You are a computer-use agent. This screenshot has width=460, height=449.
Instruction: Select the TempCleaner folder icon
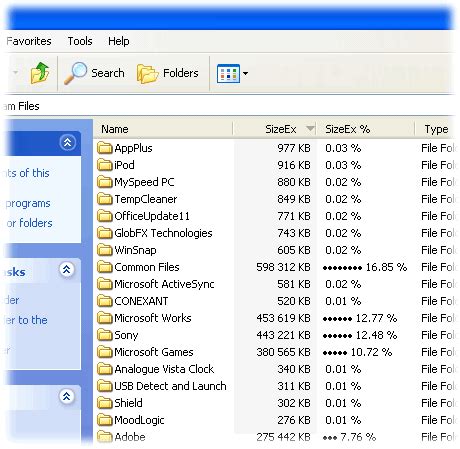point(105,199)
